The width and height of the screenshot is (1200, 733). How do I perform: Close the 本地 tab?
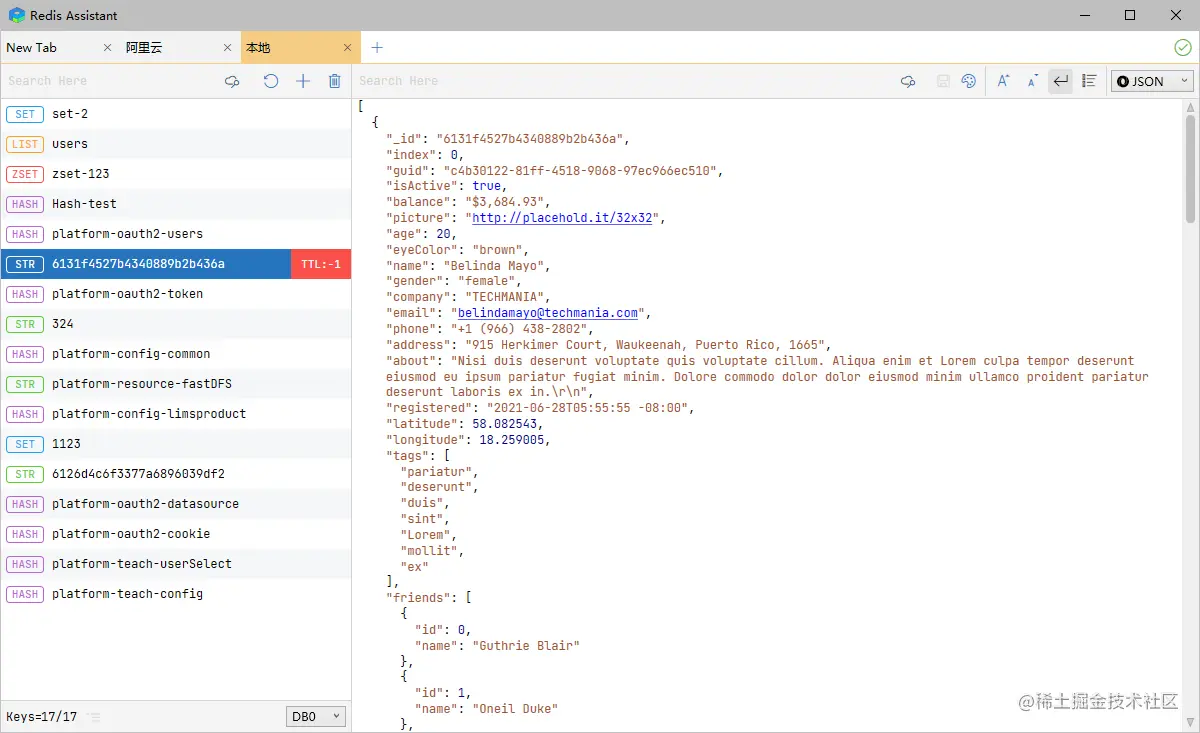(348, 47)
